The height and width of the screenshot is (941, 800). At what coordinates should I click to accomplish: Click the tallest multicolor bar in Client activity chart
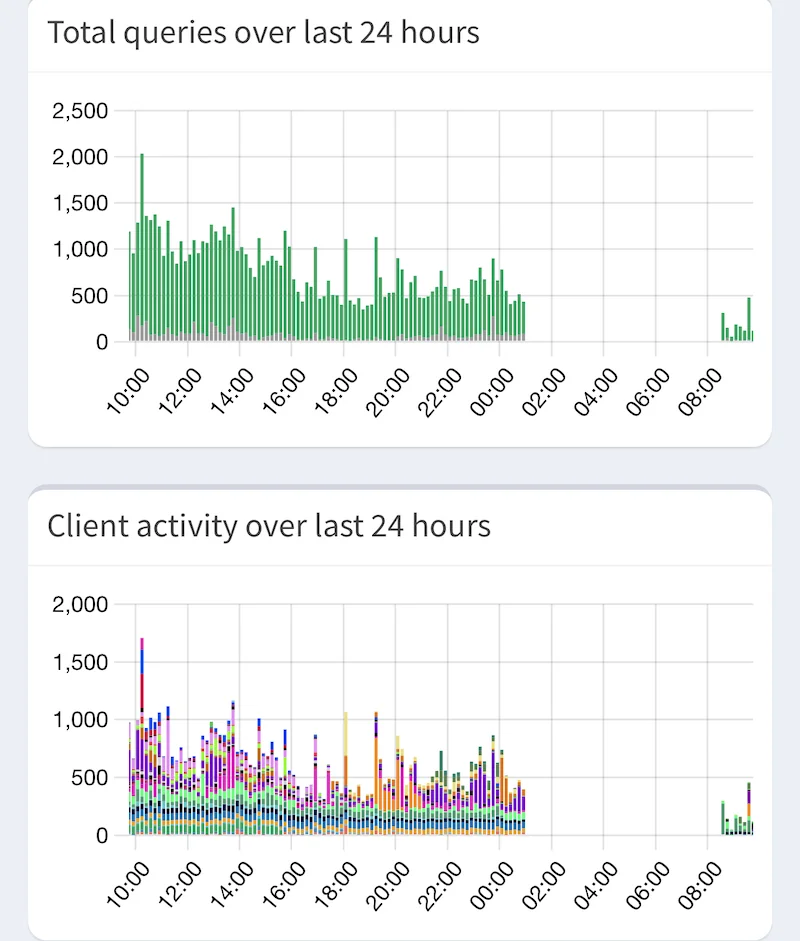tap(142, 736)
